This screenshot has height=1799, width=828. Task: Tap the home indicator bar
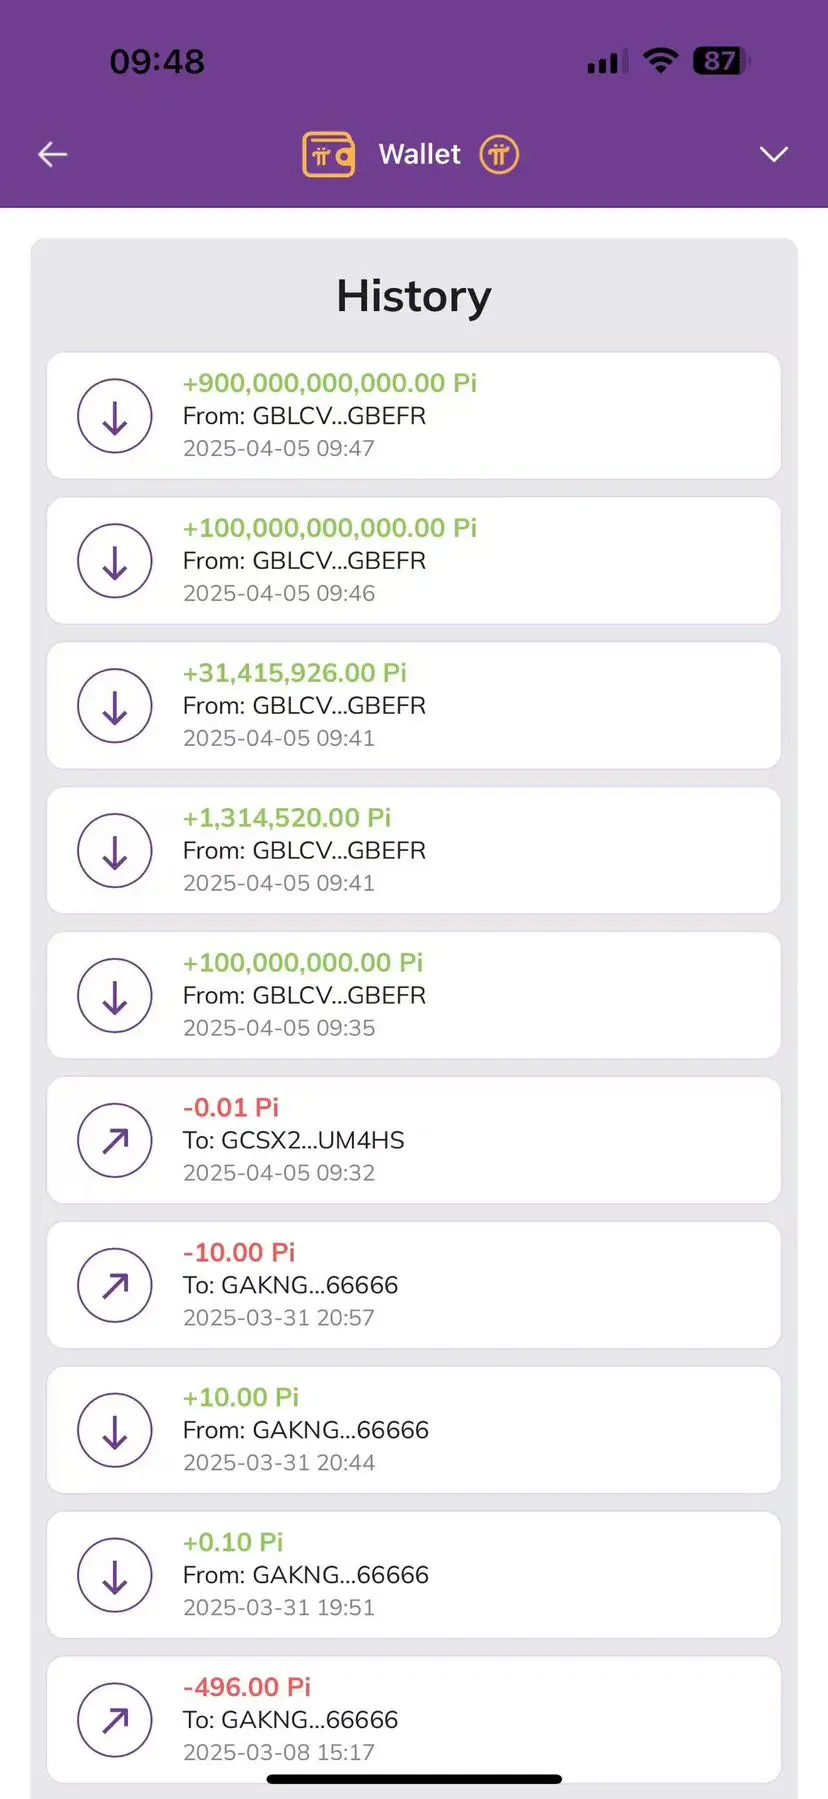(x=414, y=1779)
